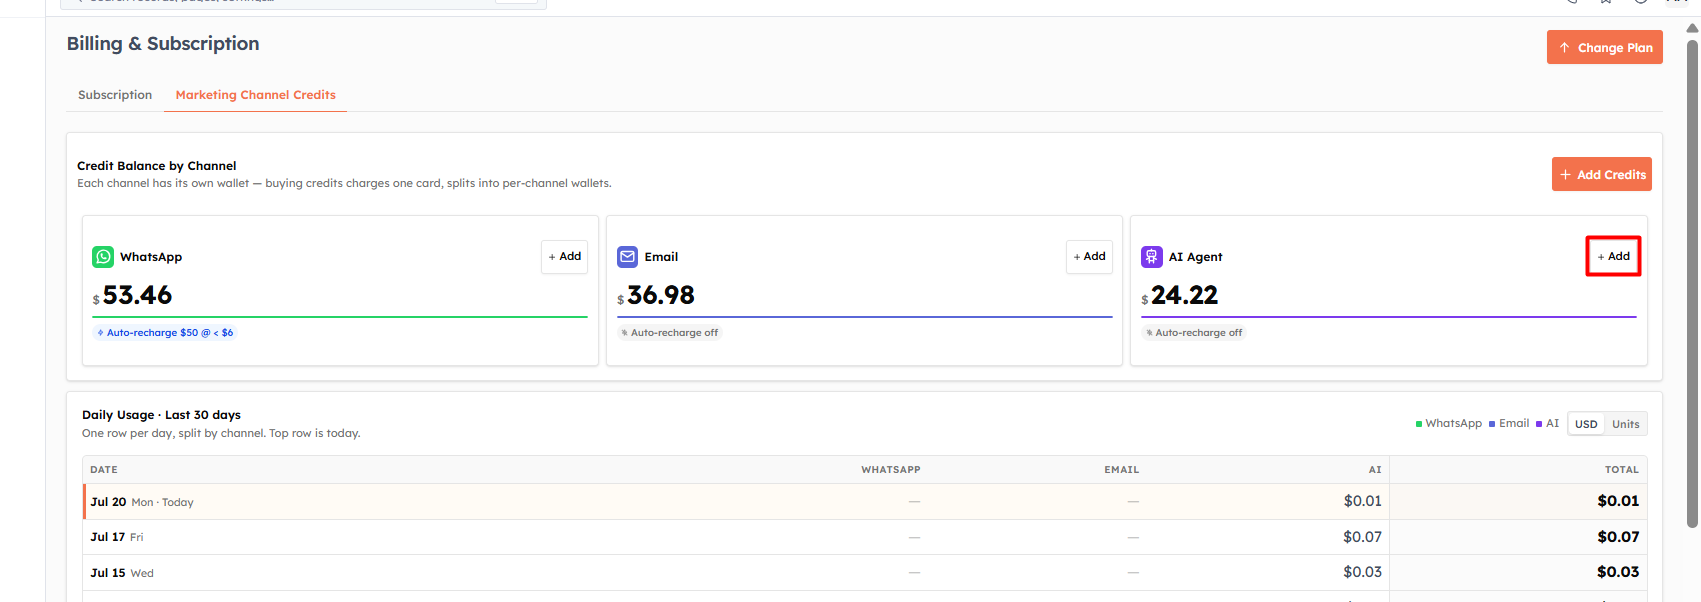This screenshot has width=1701, height=602.
Task: Click the Billing & Subscription page heading
Action: [x=163, y=44]
